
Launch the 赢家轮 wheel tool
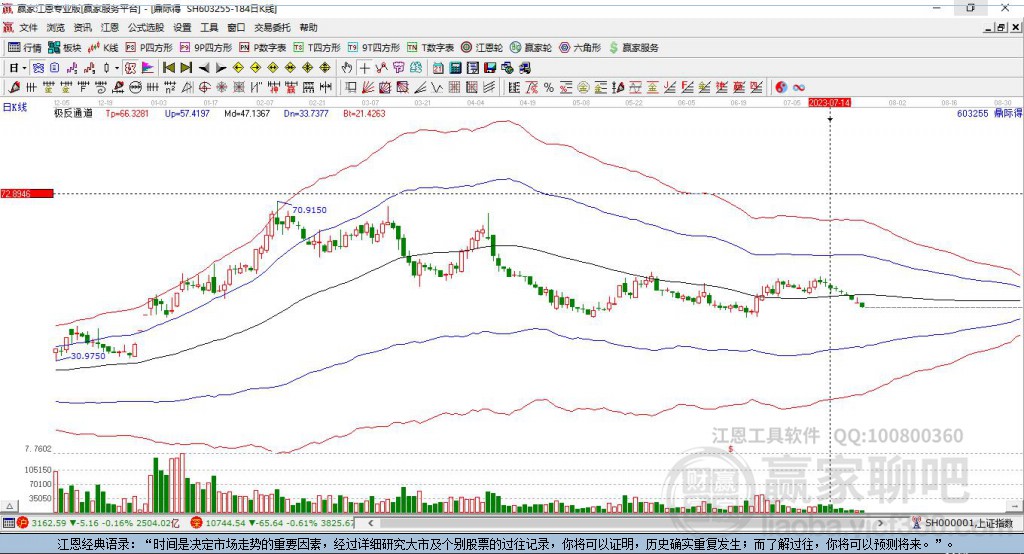pos(531,48)
